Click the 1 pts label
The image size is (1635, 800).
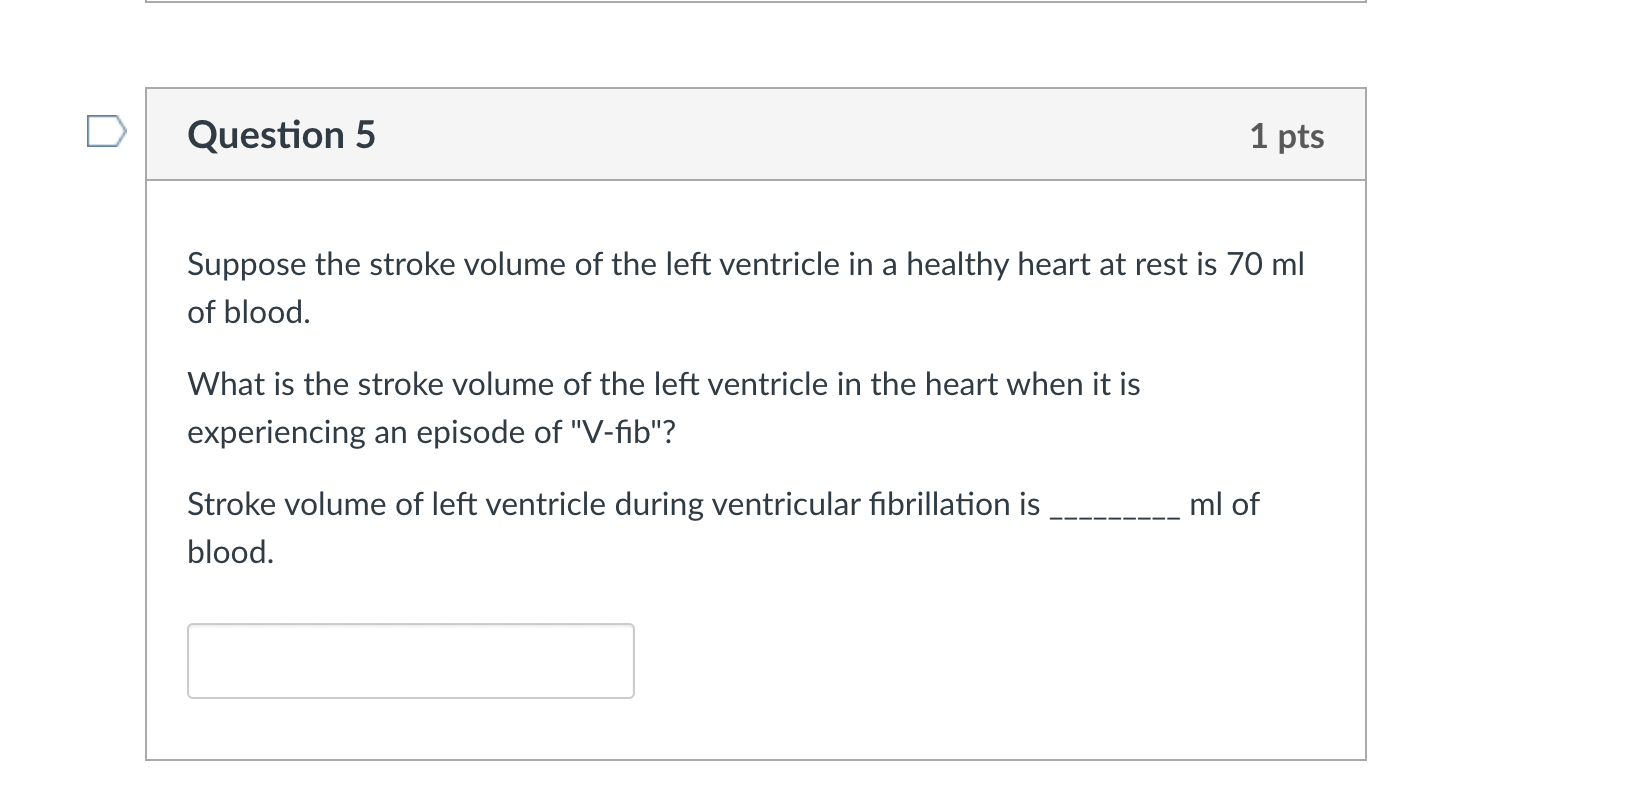[x=1286, y=136]
